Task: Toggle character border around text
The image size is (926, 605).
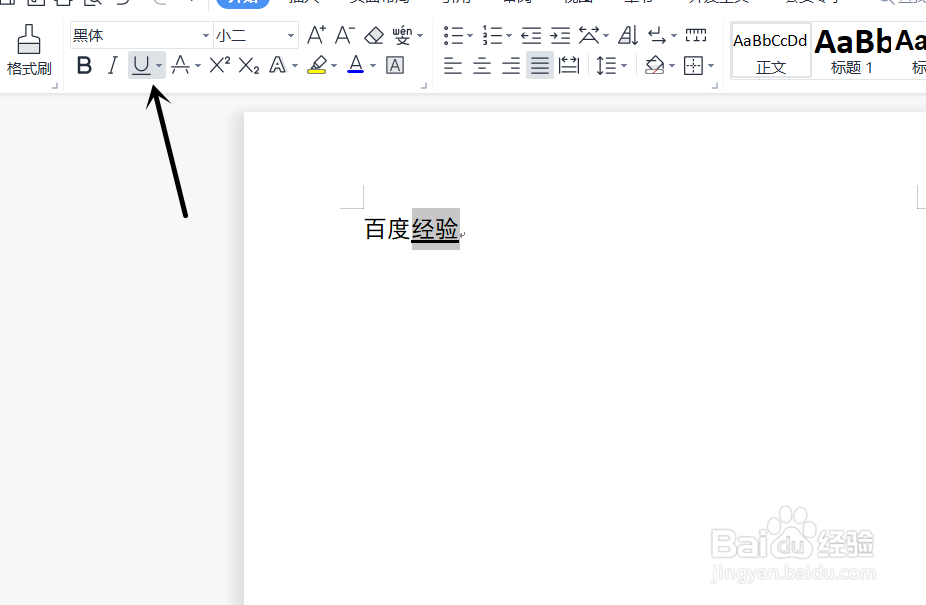Action: [x=395, y=65]
